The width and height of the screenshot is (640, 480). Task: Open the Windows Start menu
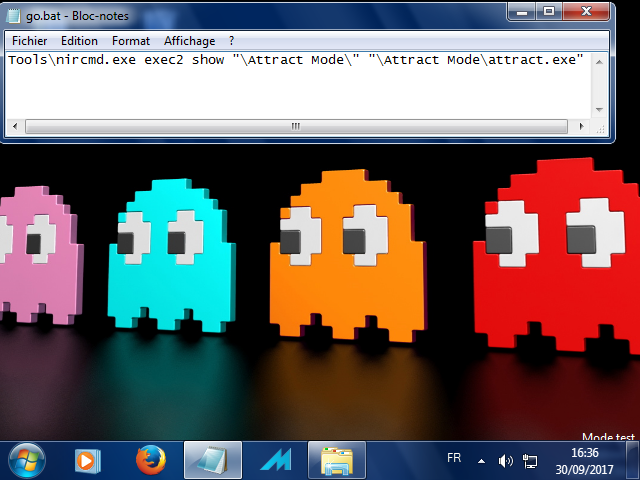pos(27,460)
